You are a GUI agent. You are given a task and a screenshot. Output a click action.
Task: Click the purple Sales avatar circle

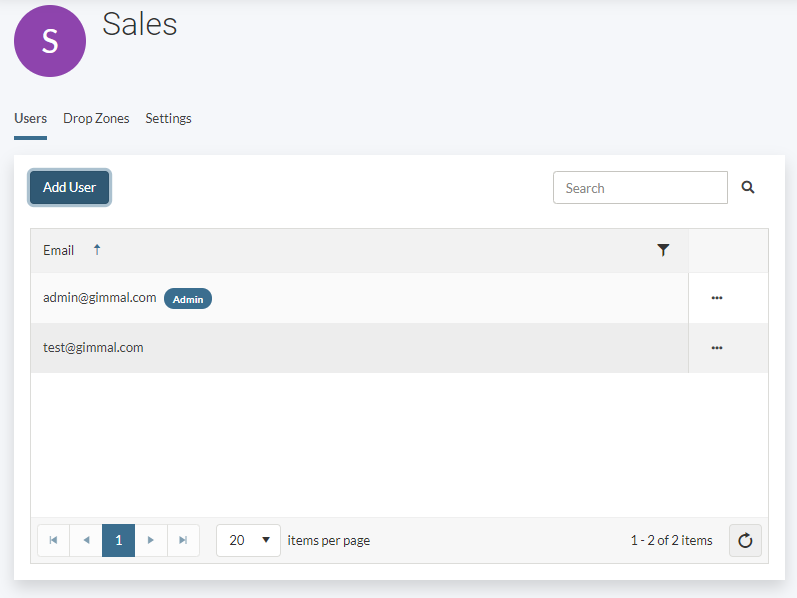(x=50, y=41)
